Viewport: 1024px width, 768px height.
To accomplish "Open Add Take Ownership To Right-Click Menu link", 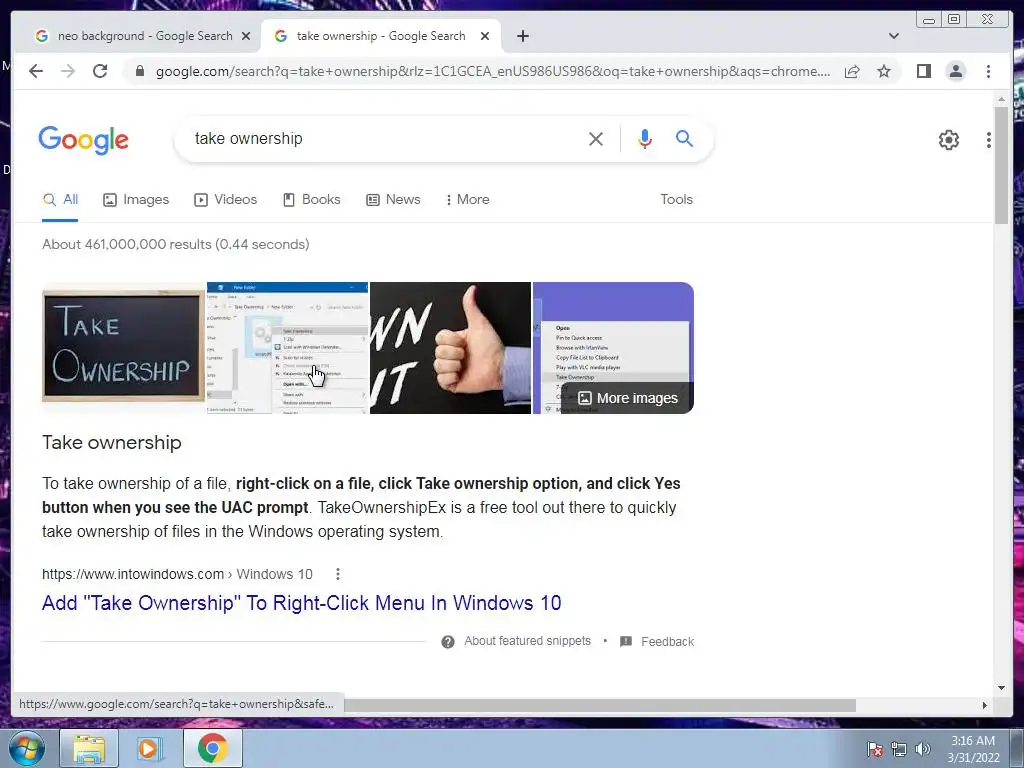I will [x=301, y=603].
